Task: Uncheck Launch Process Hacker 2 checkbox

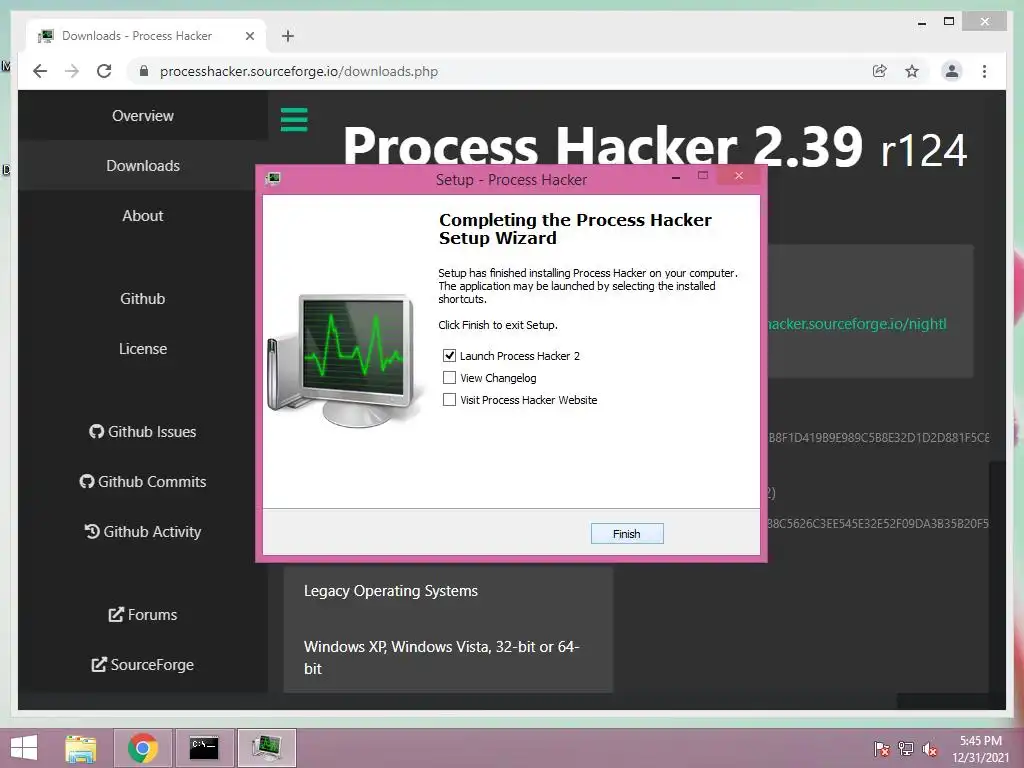Action: [x=449, y=356]
